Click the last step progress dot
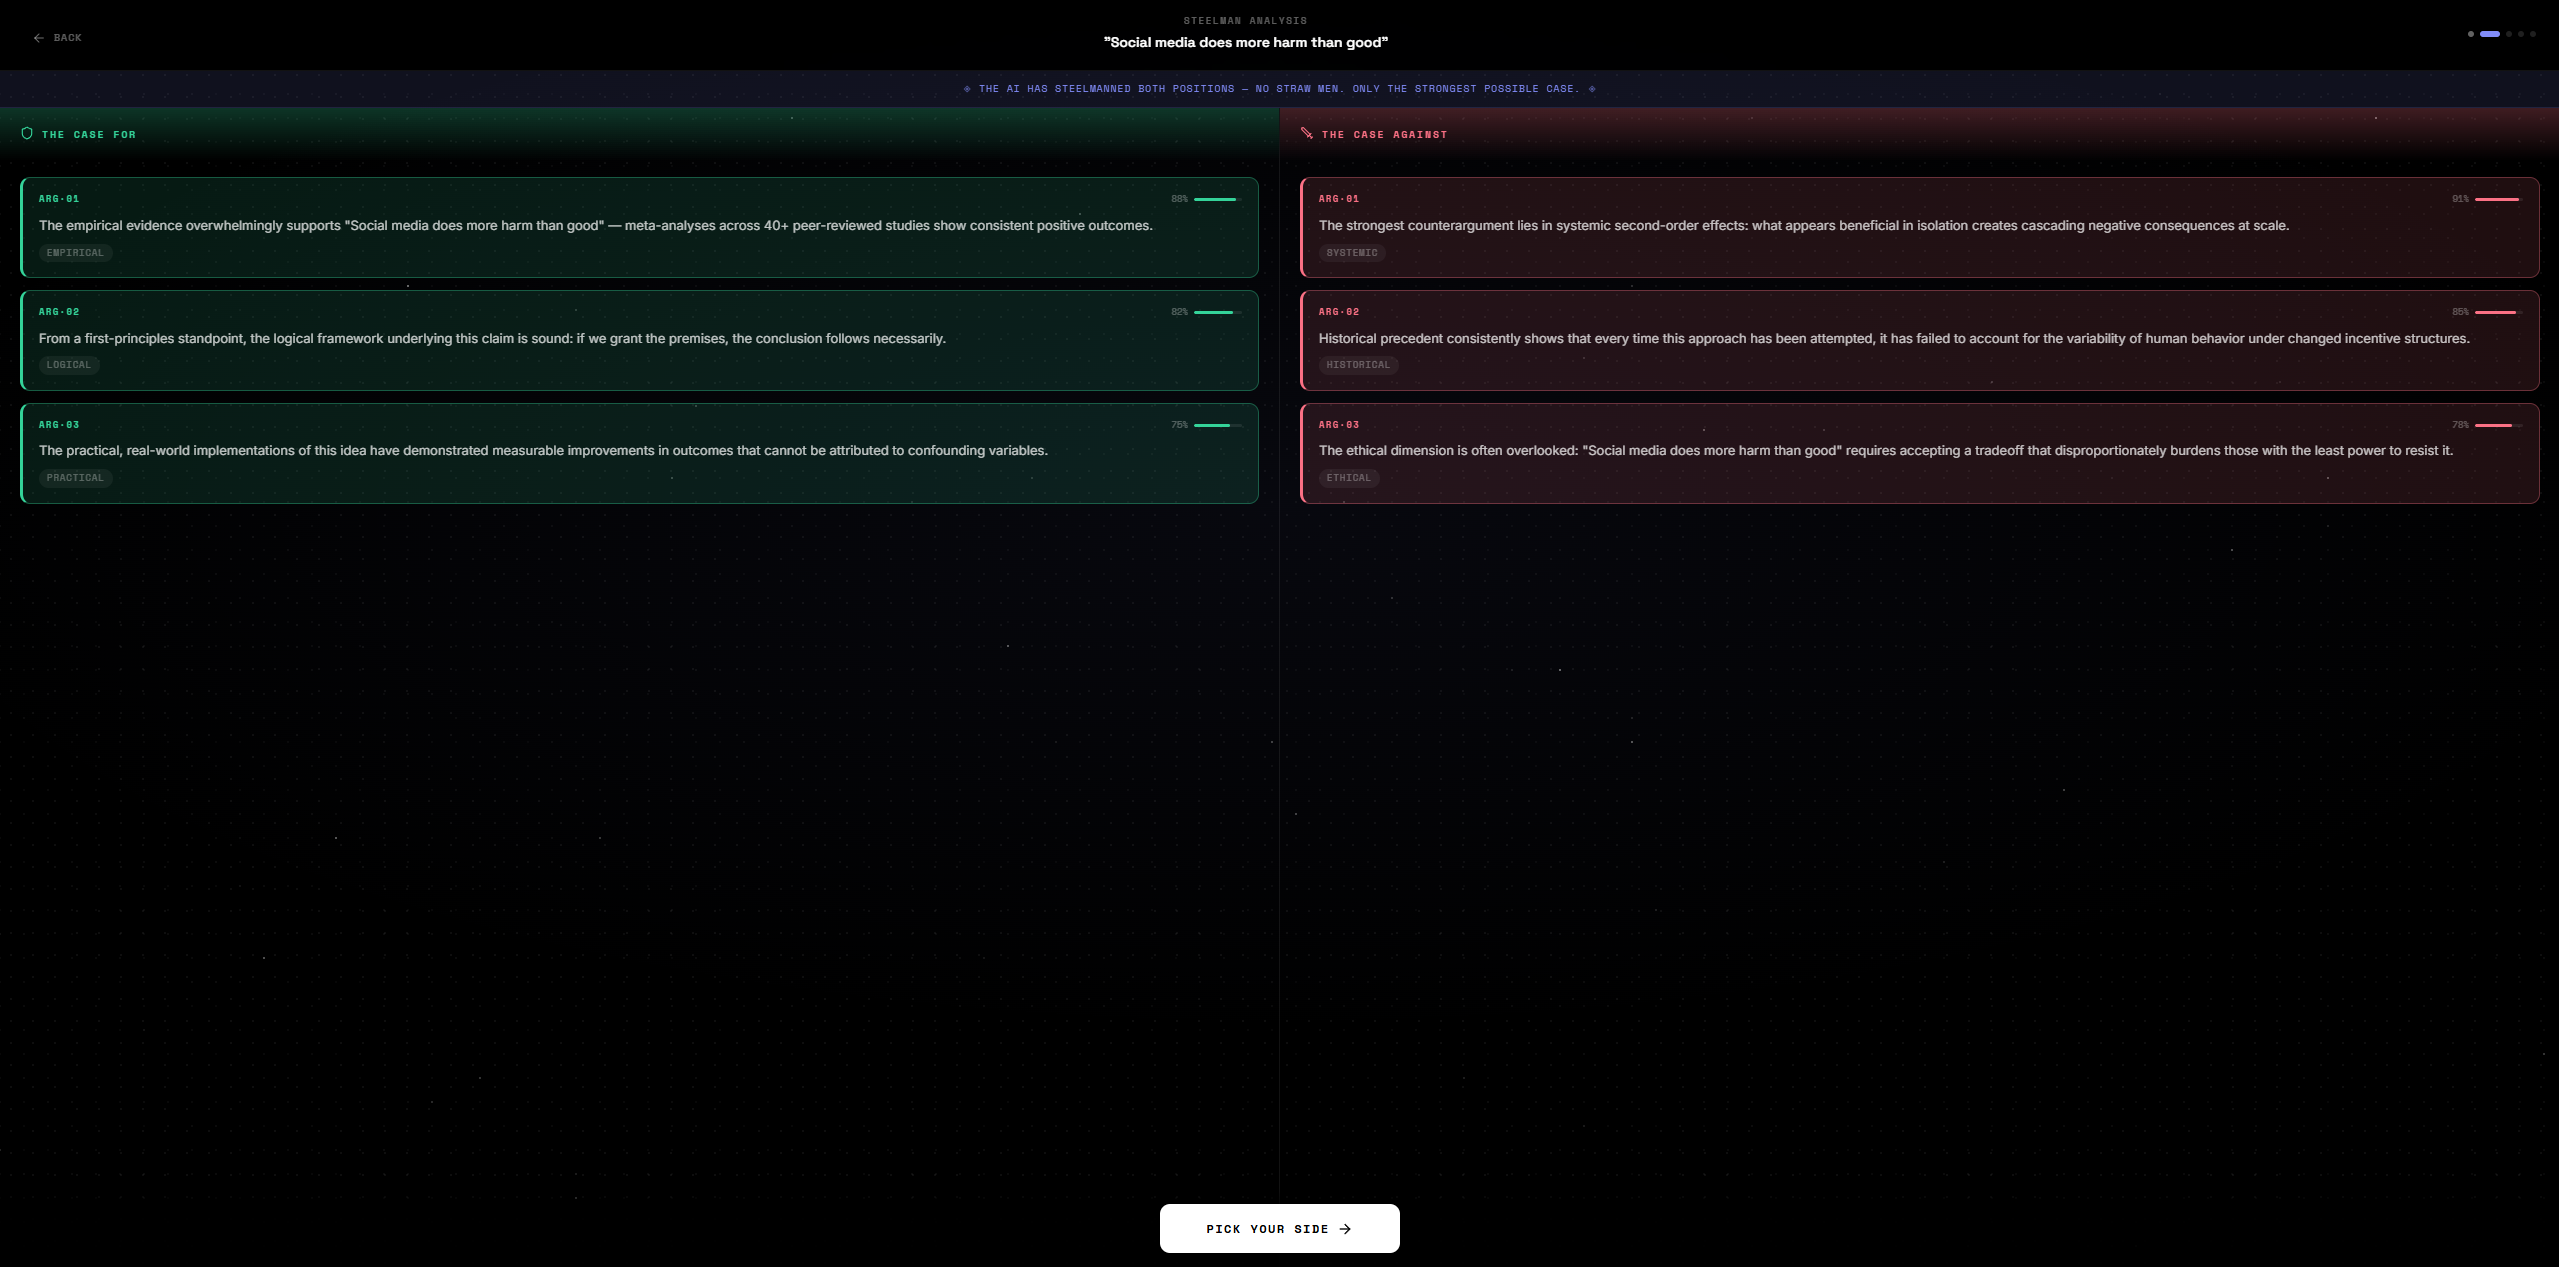This screenshot has height=1267, width=2559. click(2533, 34)
